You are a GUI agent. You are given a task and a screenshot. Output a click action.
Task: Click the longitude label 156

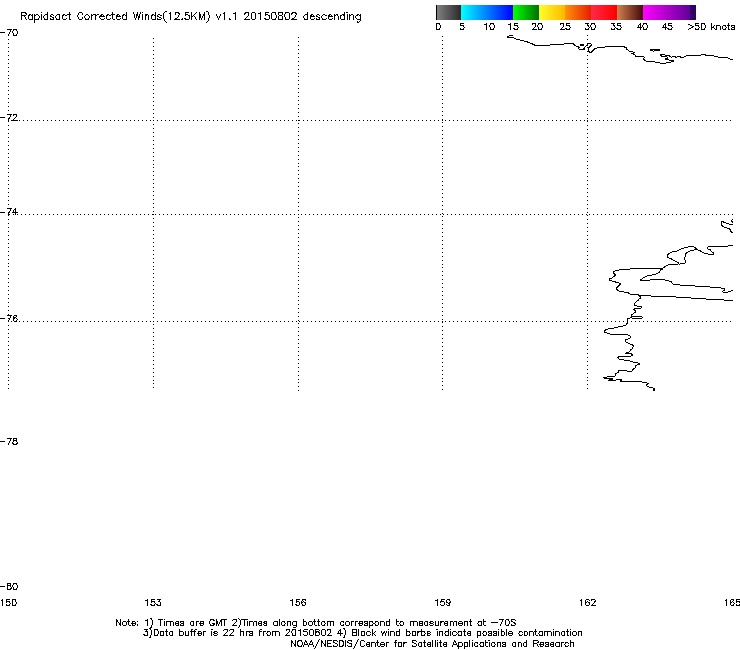click(x=298, y=603)
